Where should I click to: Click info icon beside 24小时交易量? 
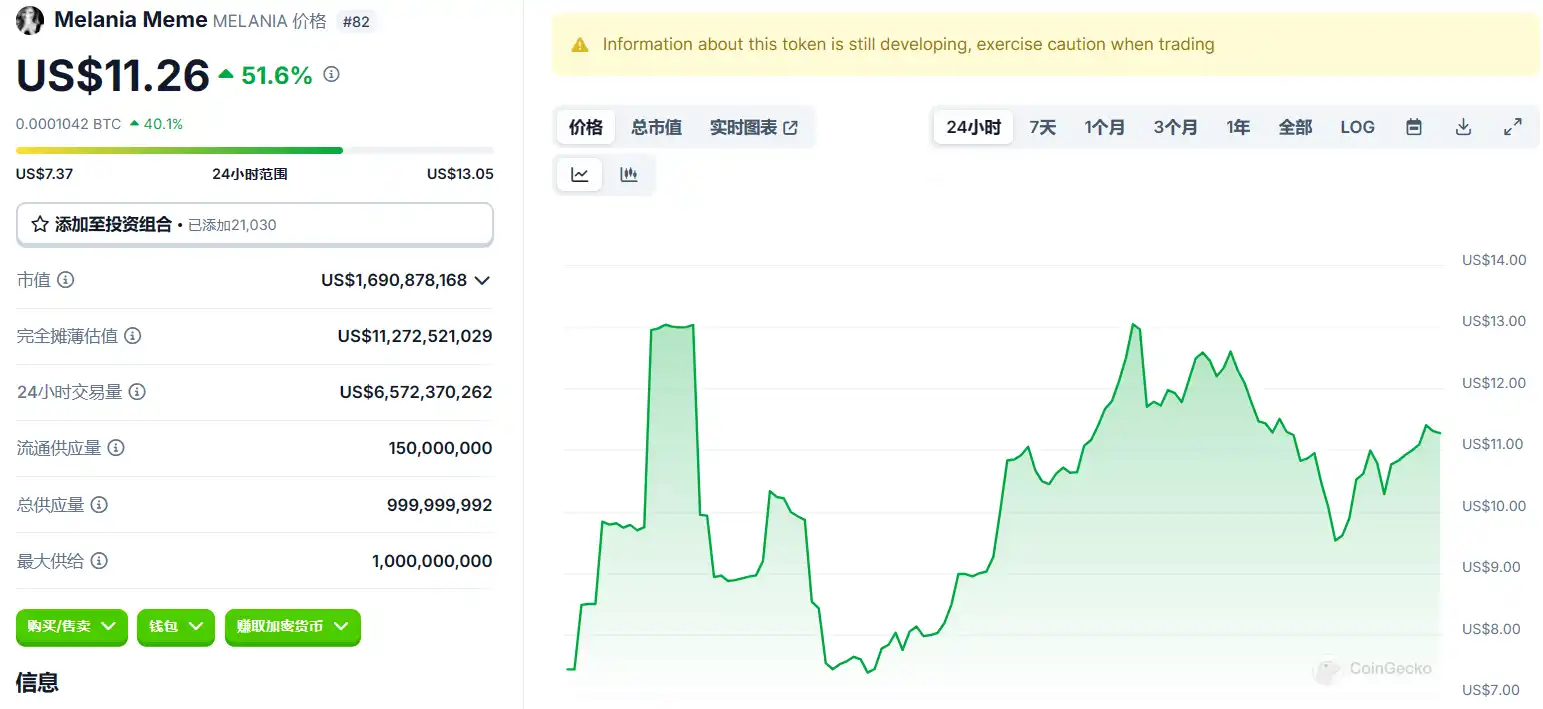point(138,392)
